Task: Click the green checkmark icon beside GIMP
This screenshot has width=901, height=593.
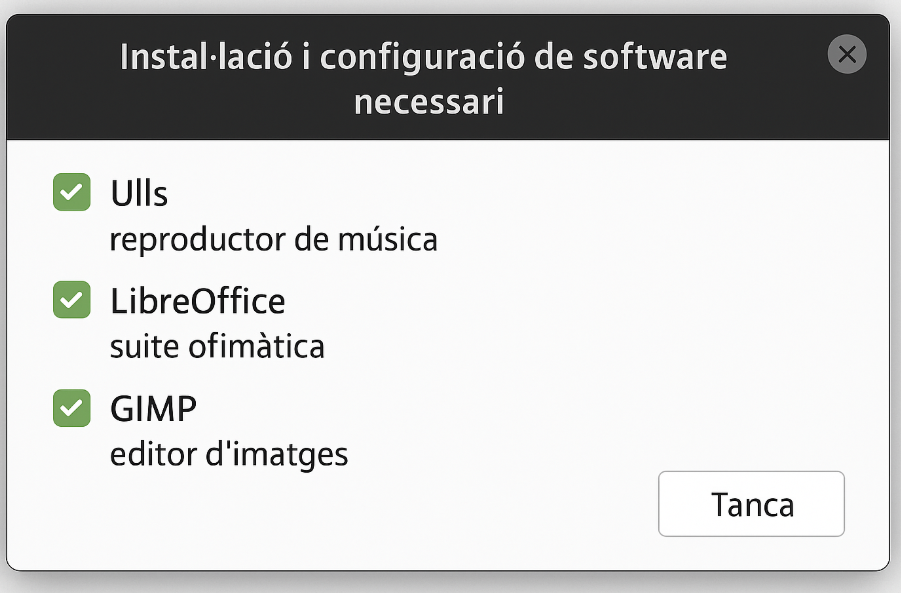Action: coord(71,408)
